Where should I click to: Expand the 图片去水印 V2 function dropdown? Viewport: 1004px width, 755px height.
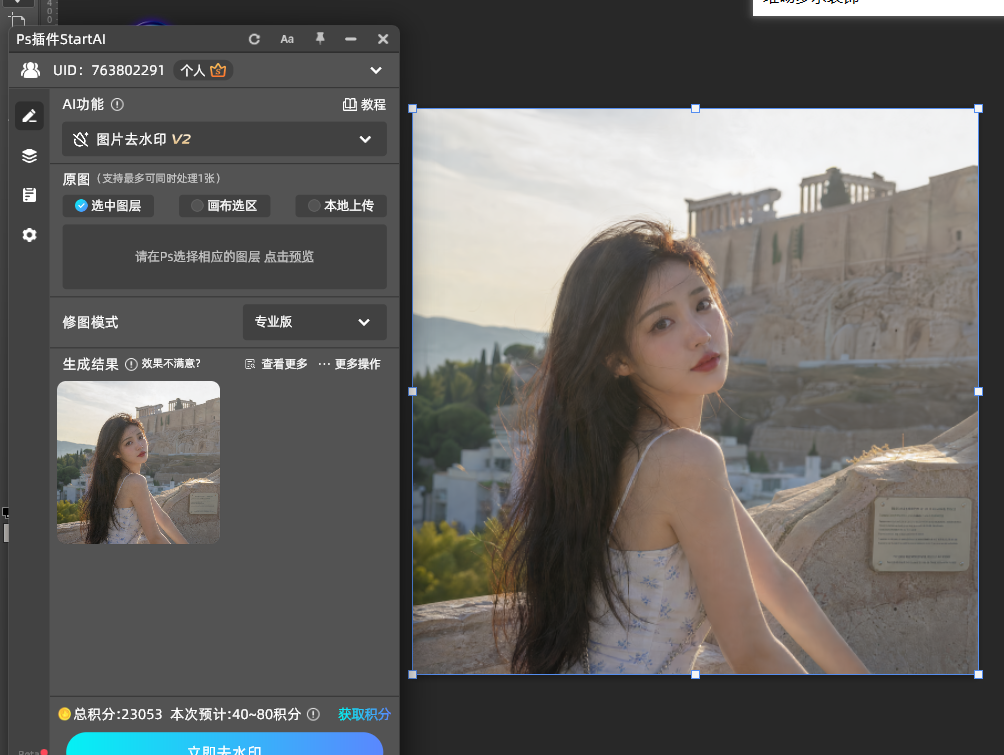[224, 139]
